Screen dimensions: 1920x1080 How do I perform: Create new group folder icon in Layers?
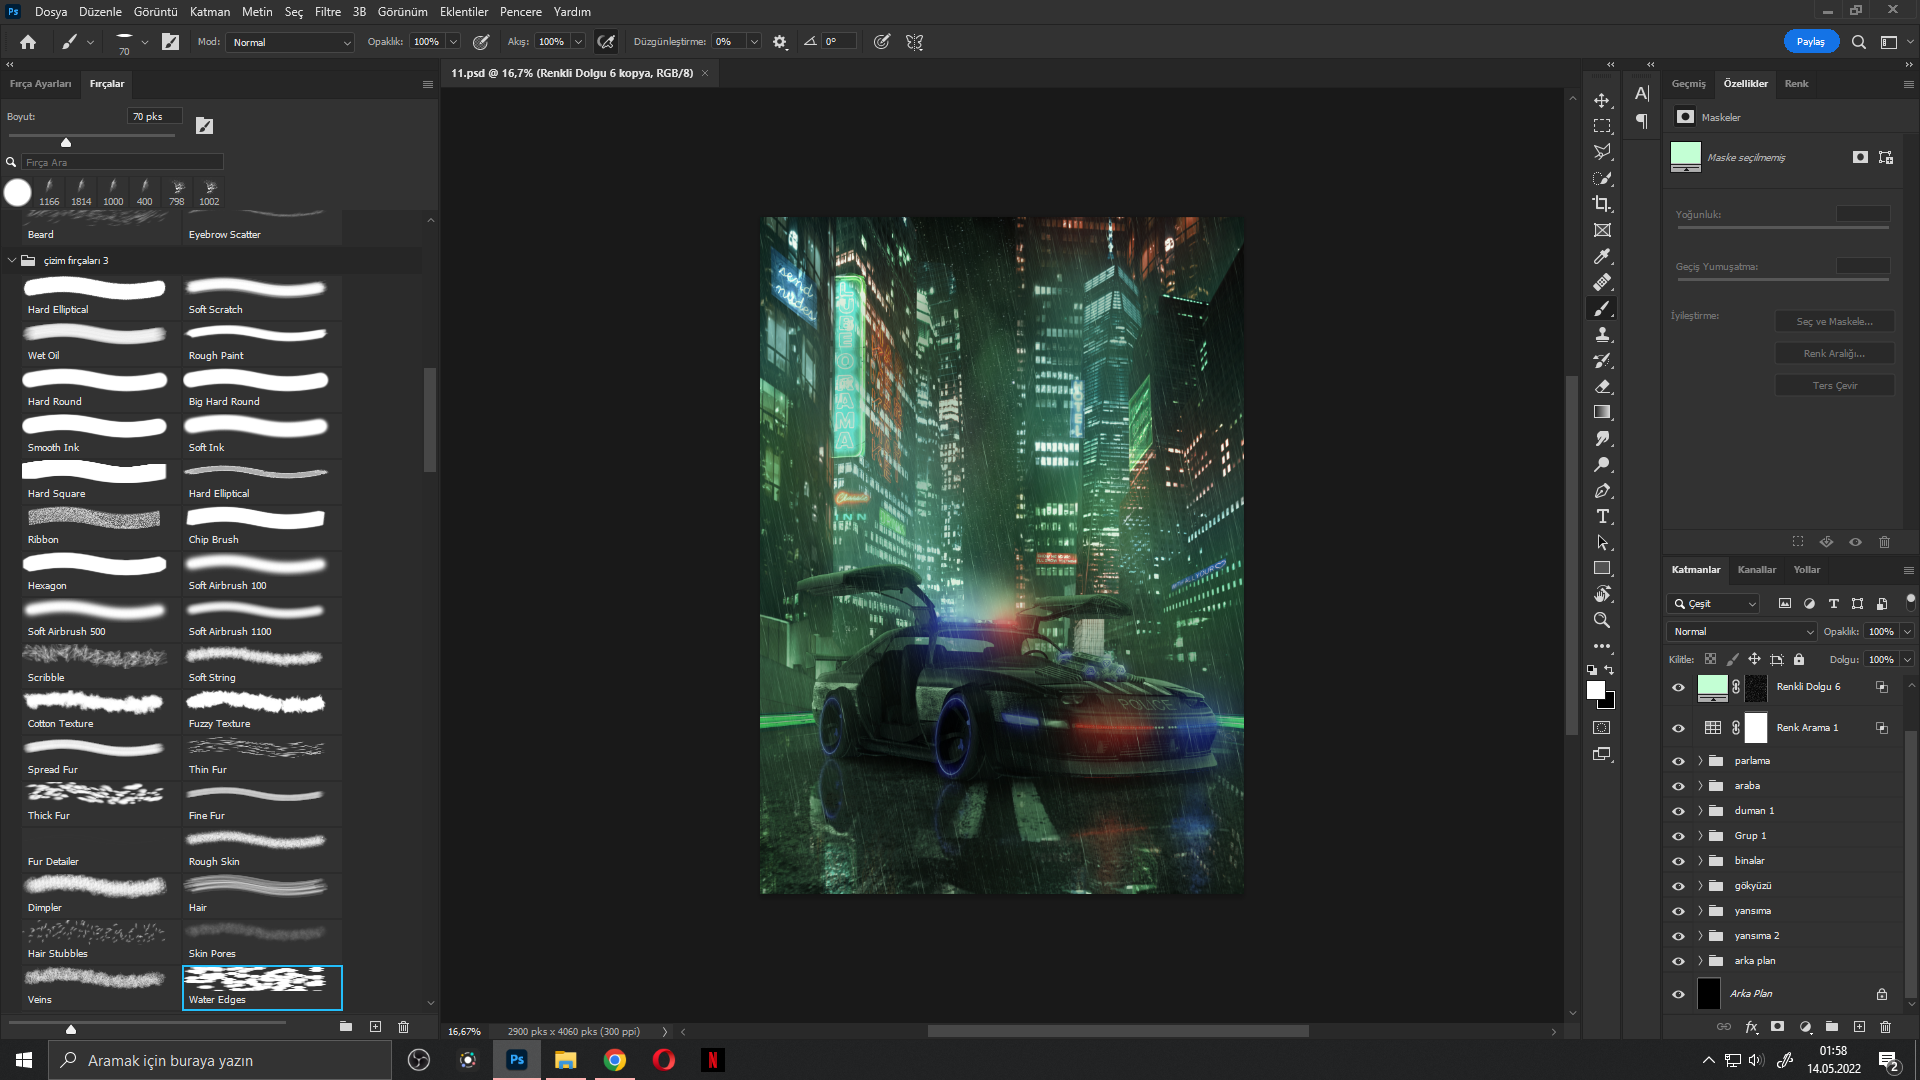[1832, 1027]
